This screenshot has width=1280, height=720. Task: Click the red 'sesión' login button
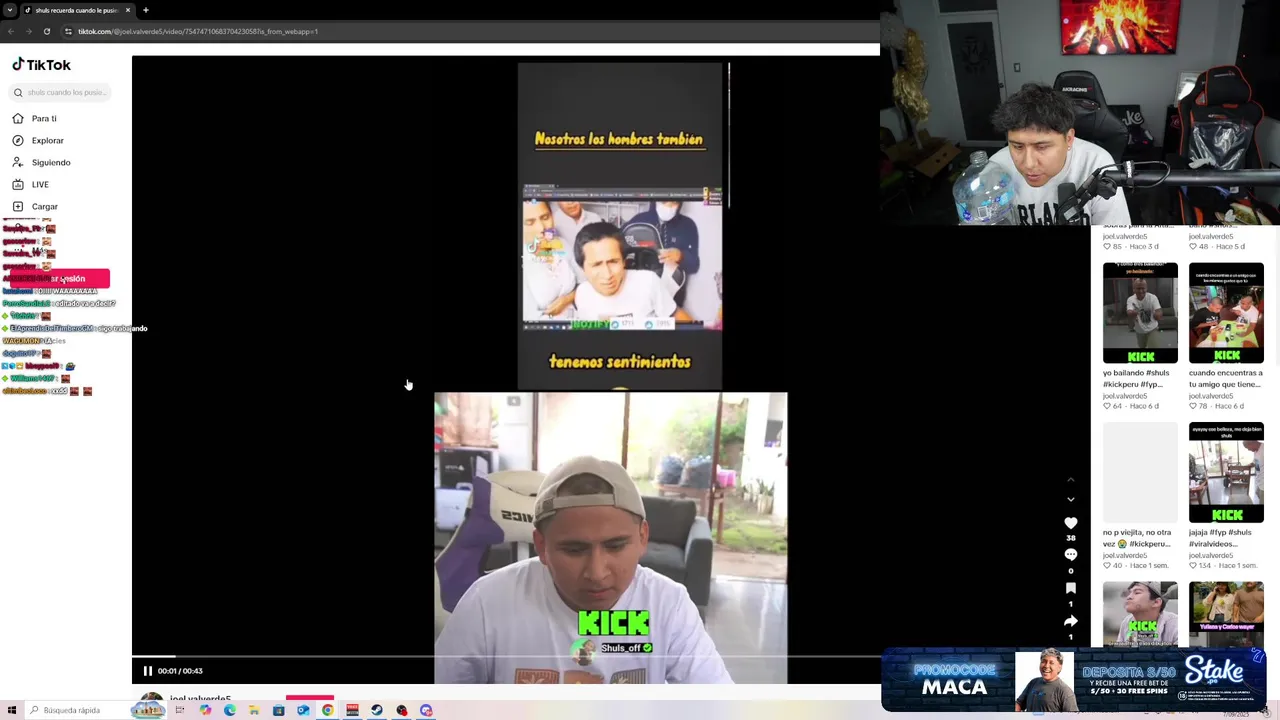(62, 278)
